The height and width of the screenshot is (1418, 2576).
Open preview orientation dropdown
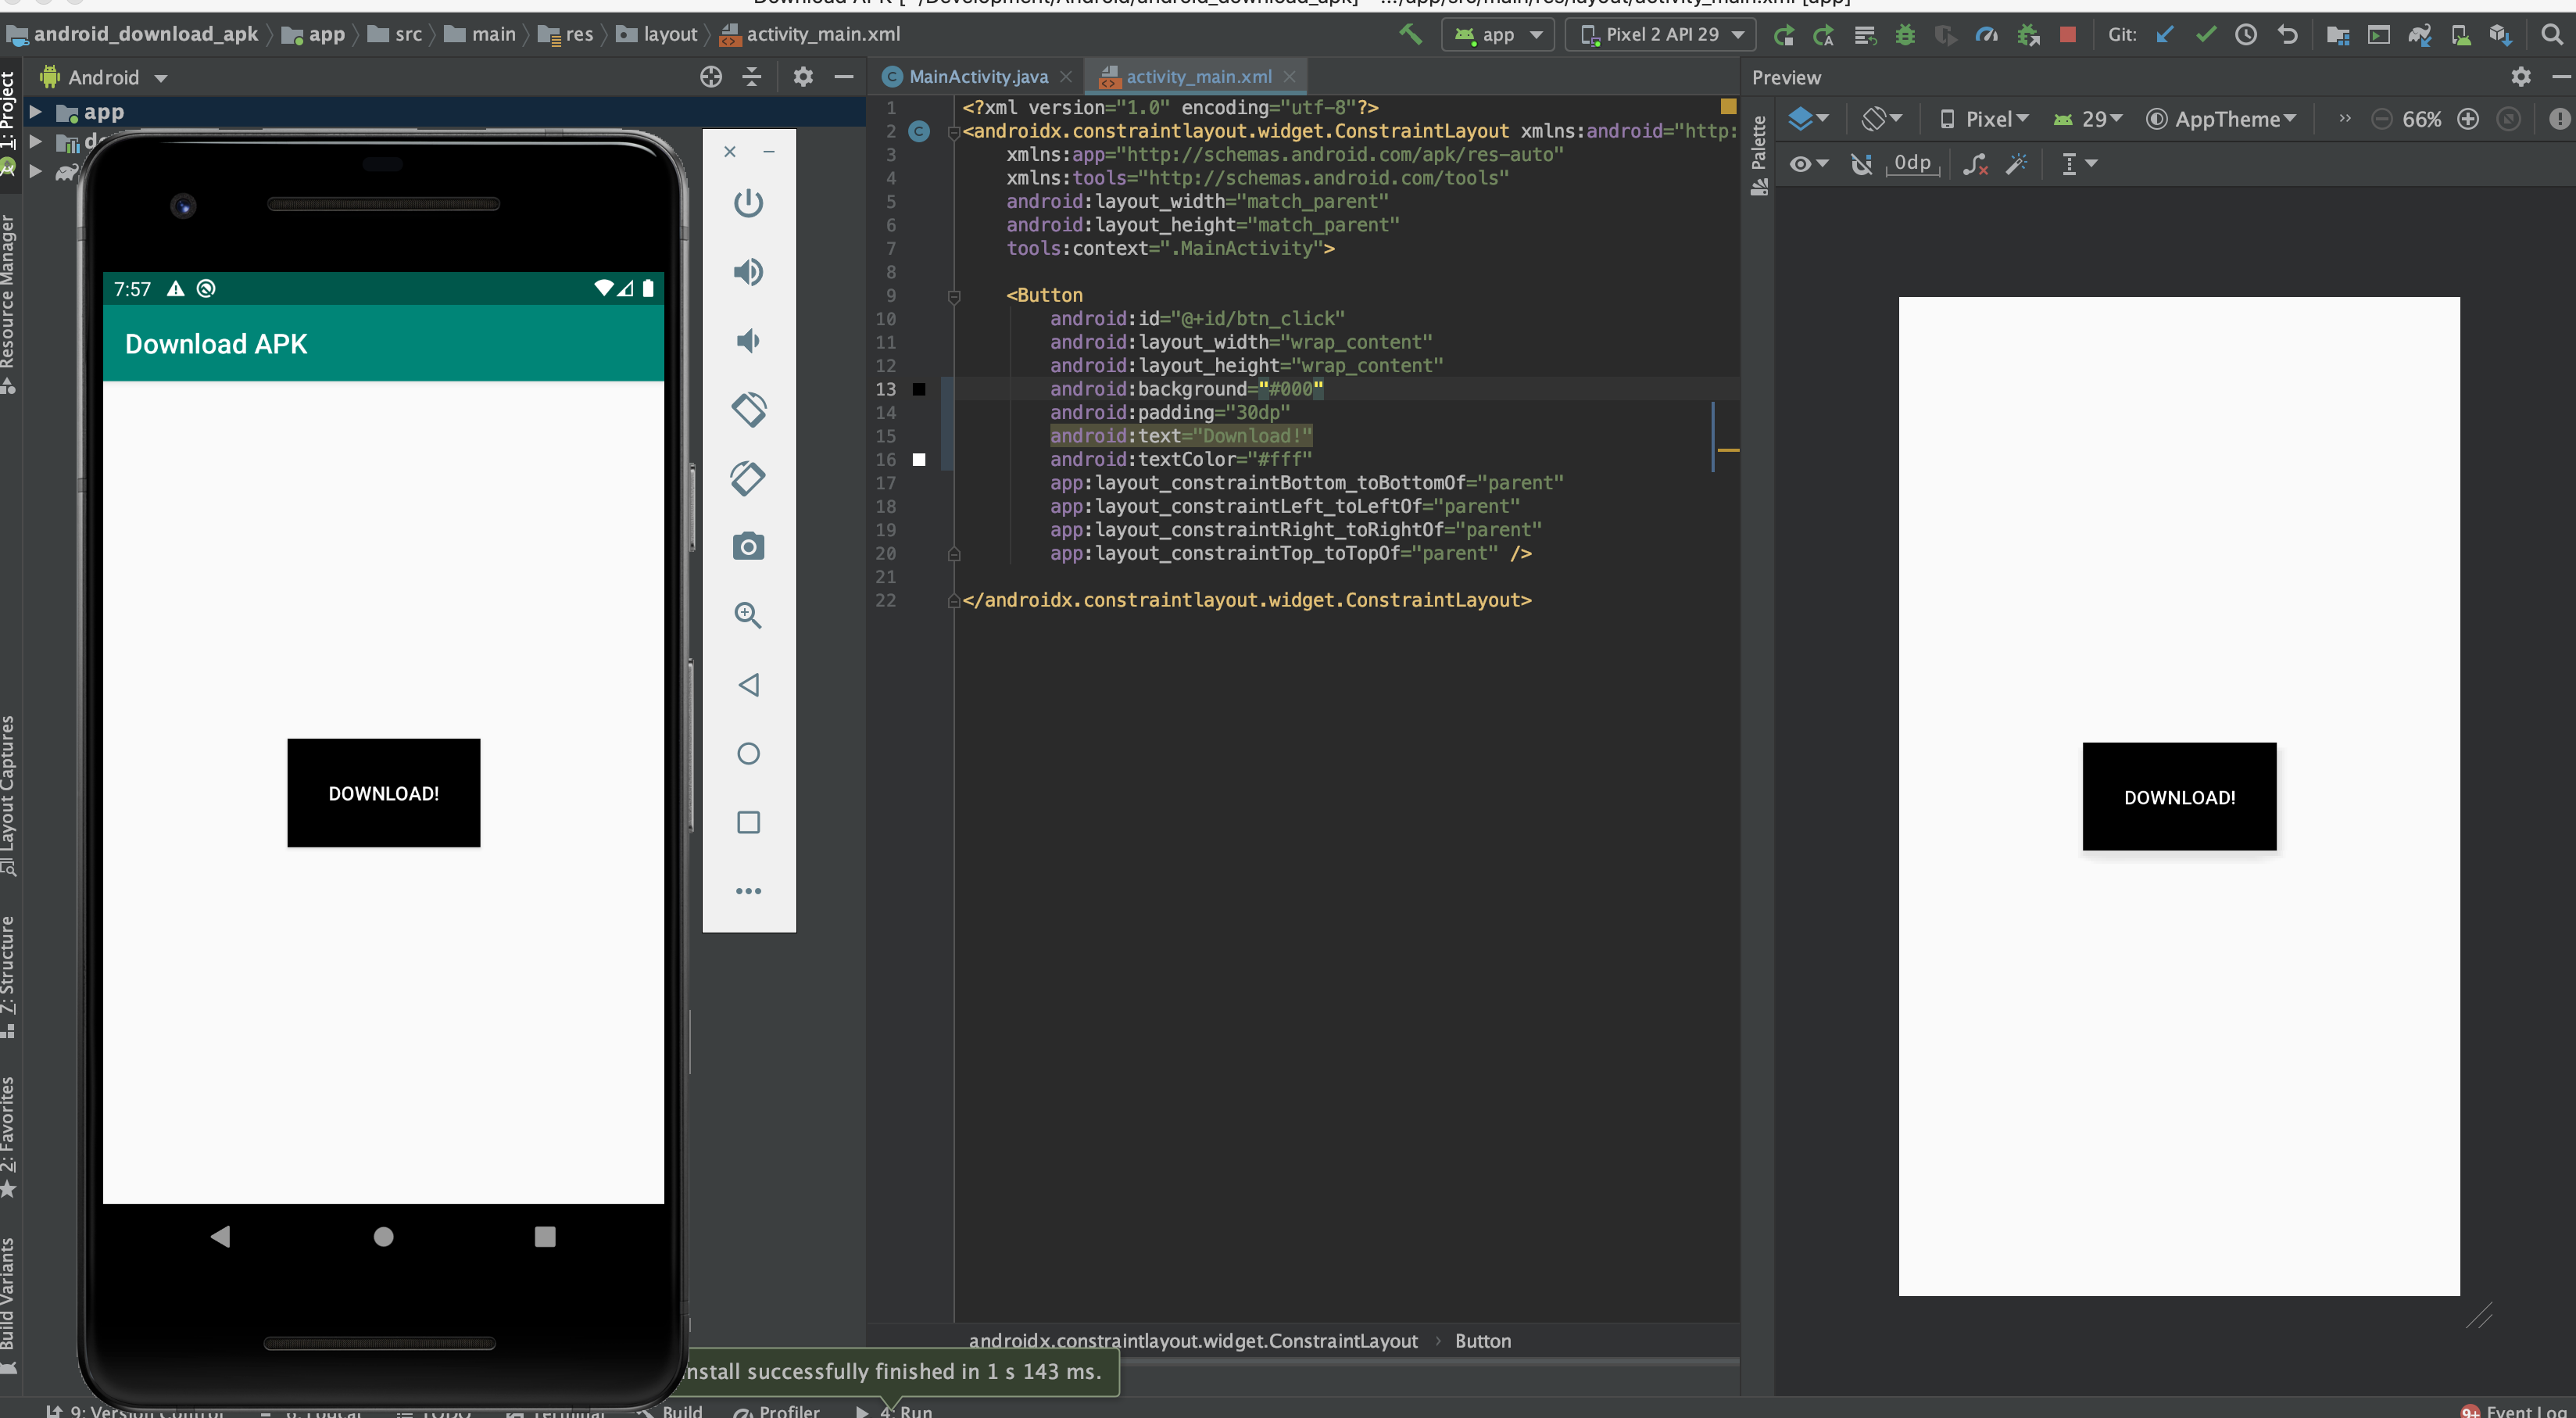click(1882, 119)
